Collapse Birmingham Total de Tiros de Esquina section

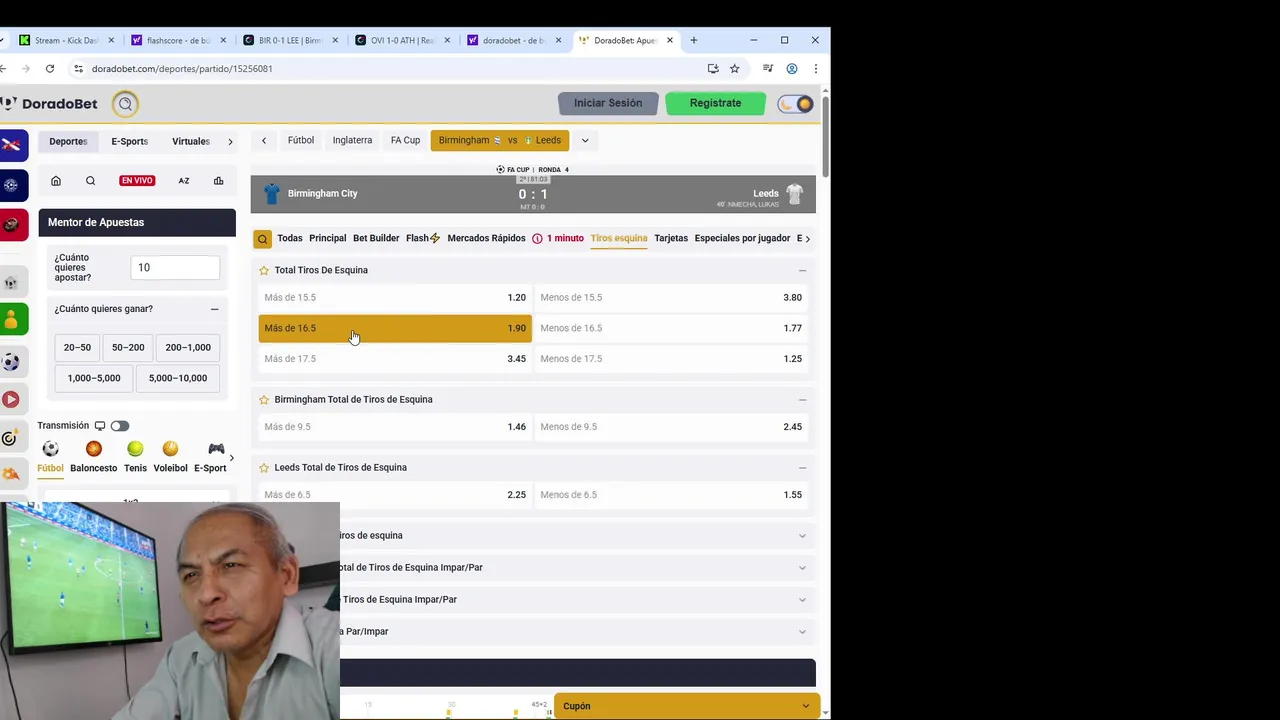point(802,399)
